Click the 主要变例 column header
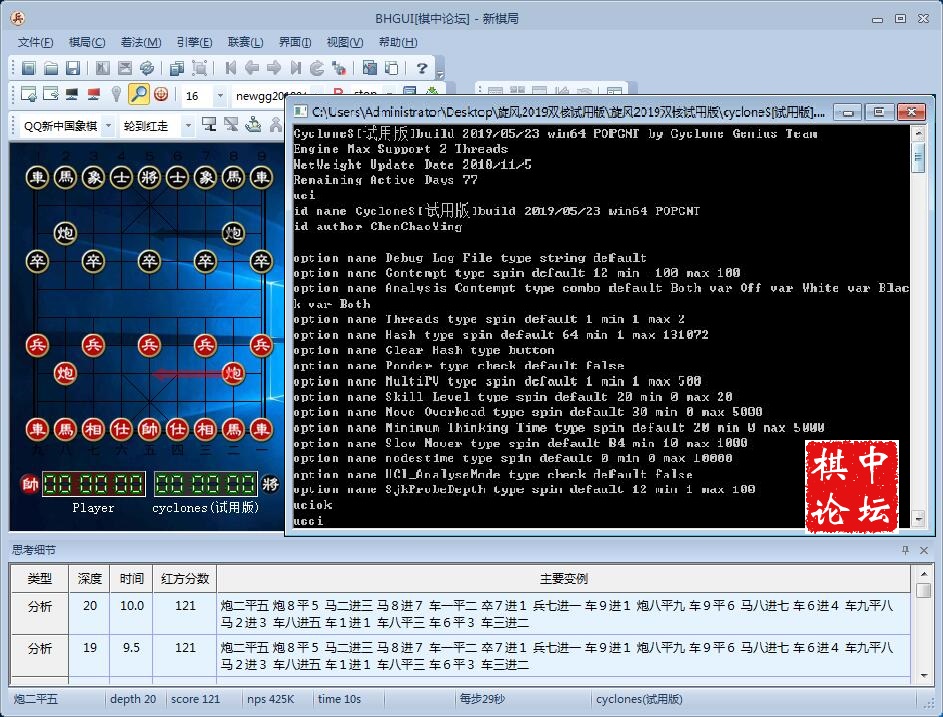 click(564, 579)
